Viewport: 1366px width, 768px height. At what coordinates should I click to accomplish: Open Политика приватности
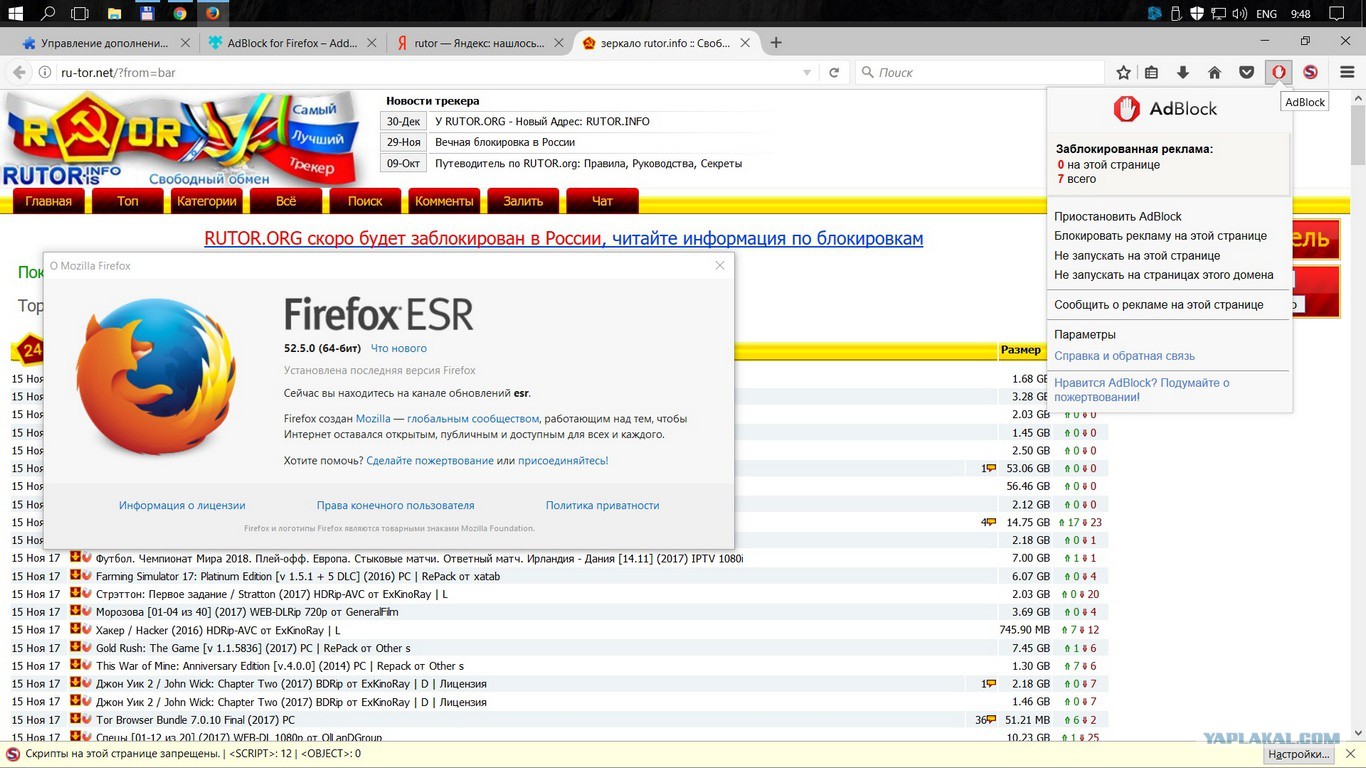[602, 506]
